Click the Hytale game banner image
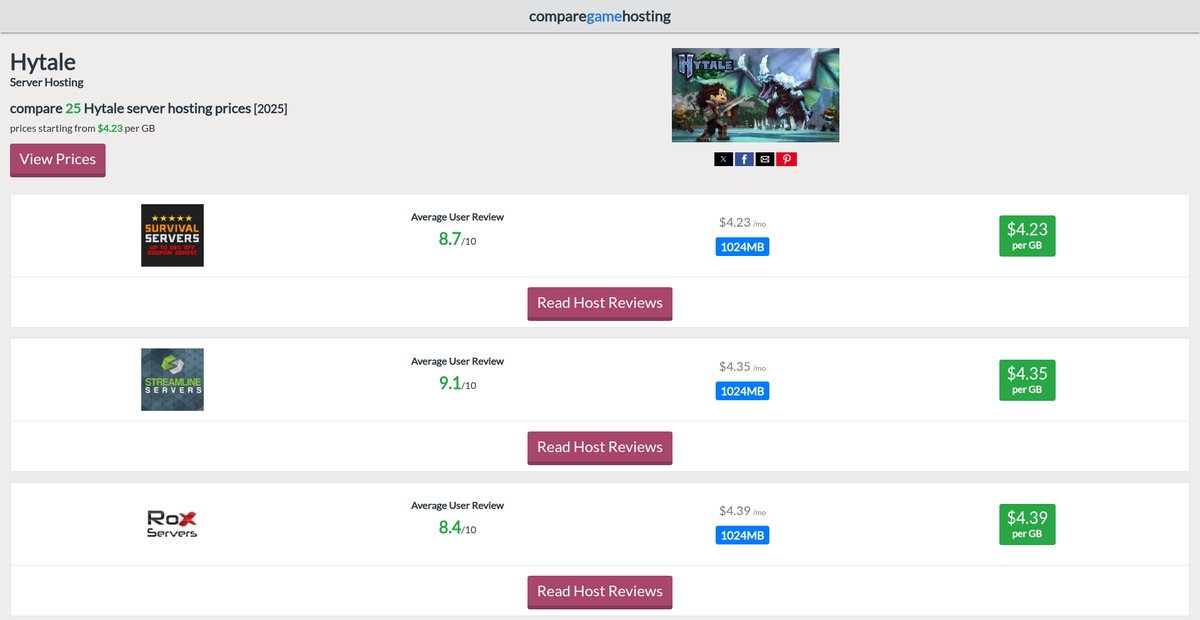 755,95
